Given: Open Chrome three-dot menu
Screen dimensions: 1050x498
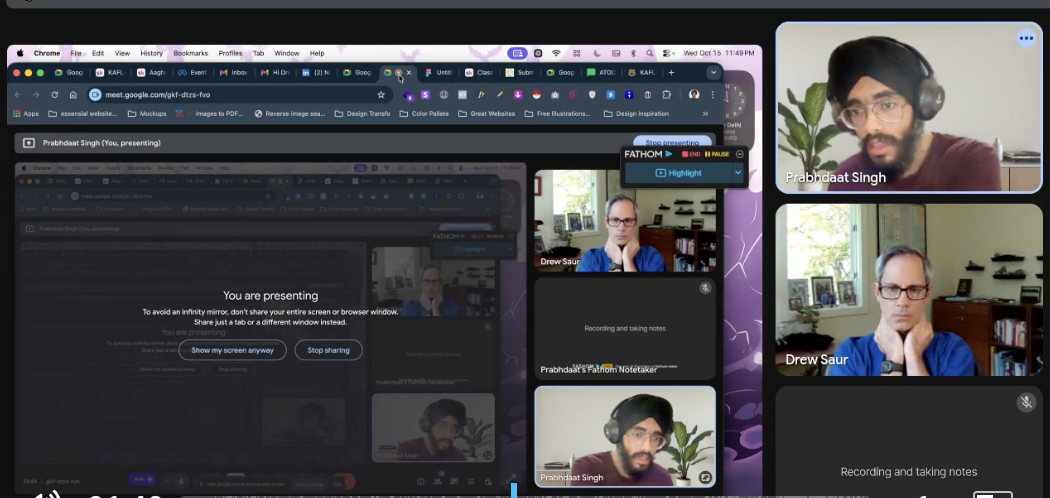Looking at the screenshot, I should click(712, 95).
